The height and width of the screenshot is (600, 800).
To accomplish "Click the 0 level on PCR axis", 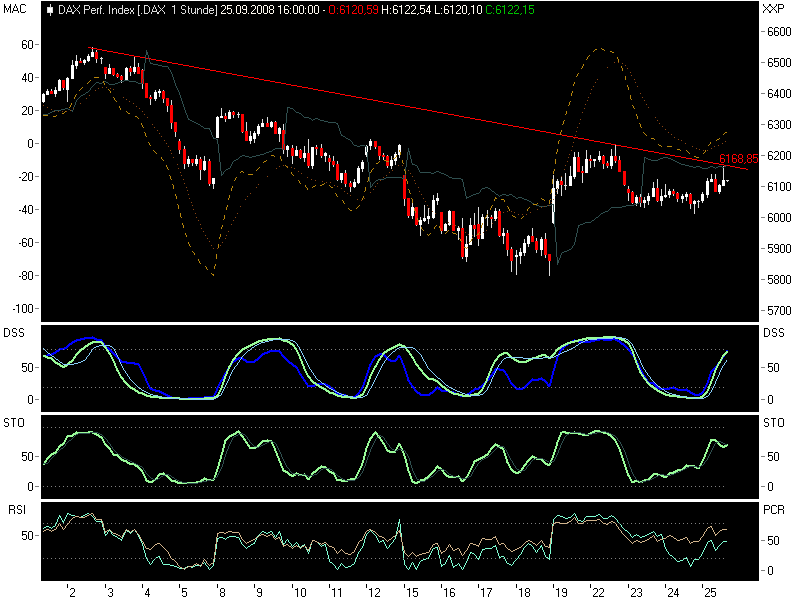I will click(x=770, y=570).
